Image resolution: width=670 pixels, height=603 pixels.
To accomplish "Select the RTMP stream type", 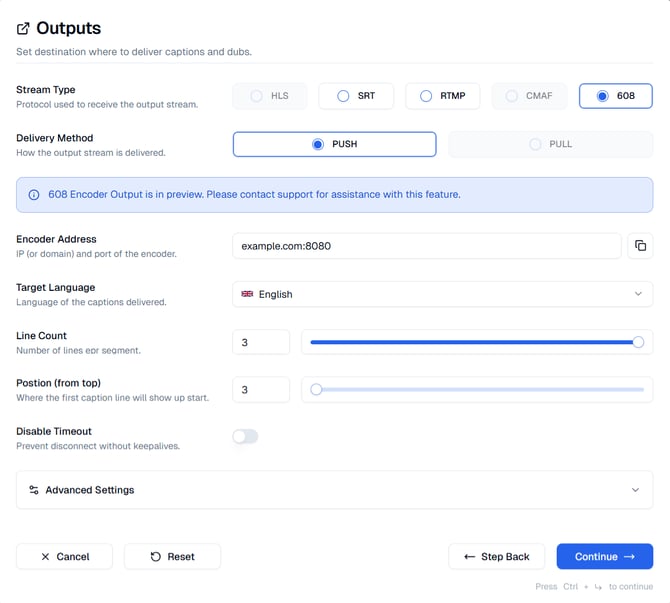I will point(442,96).
